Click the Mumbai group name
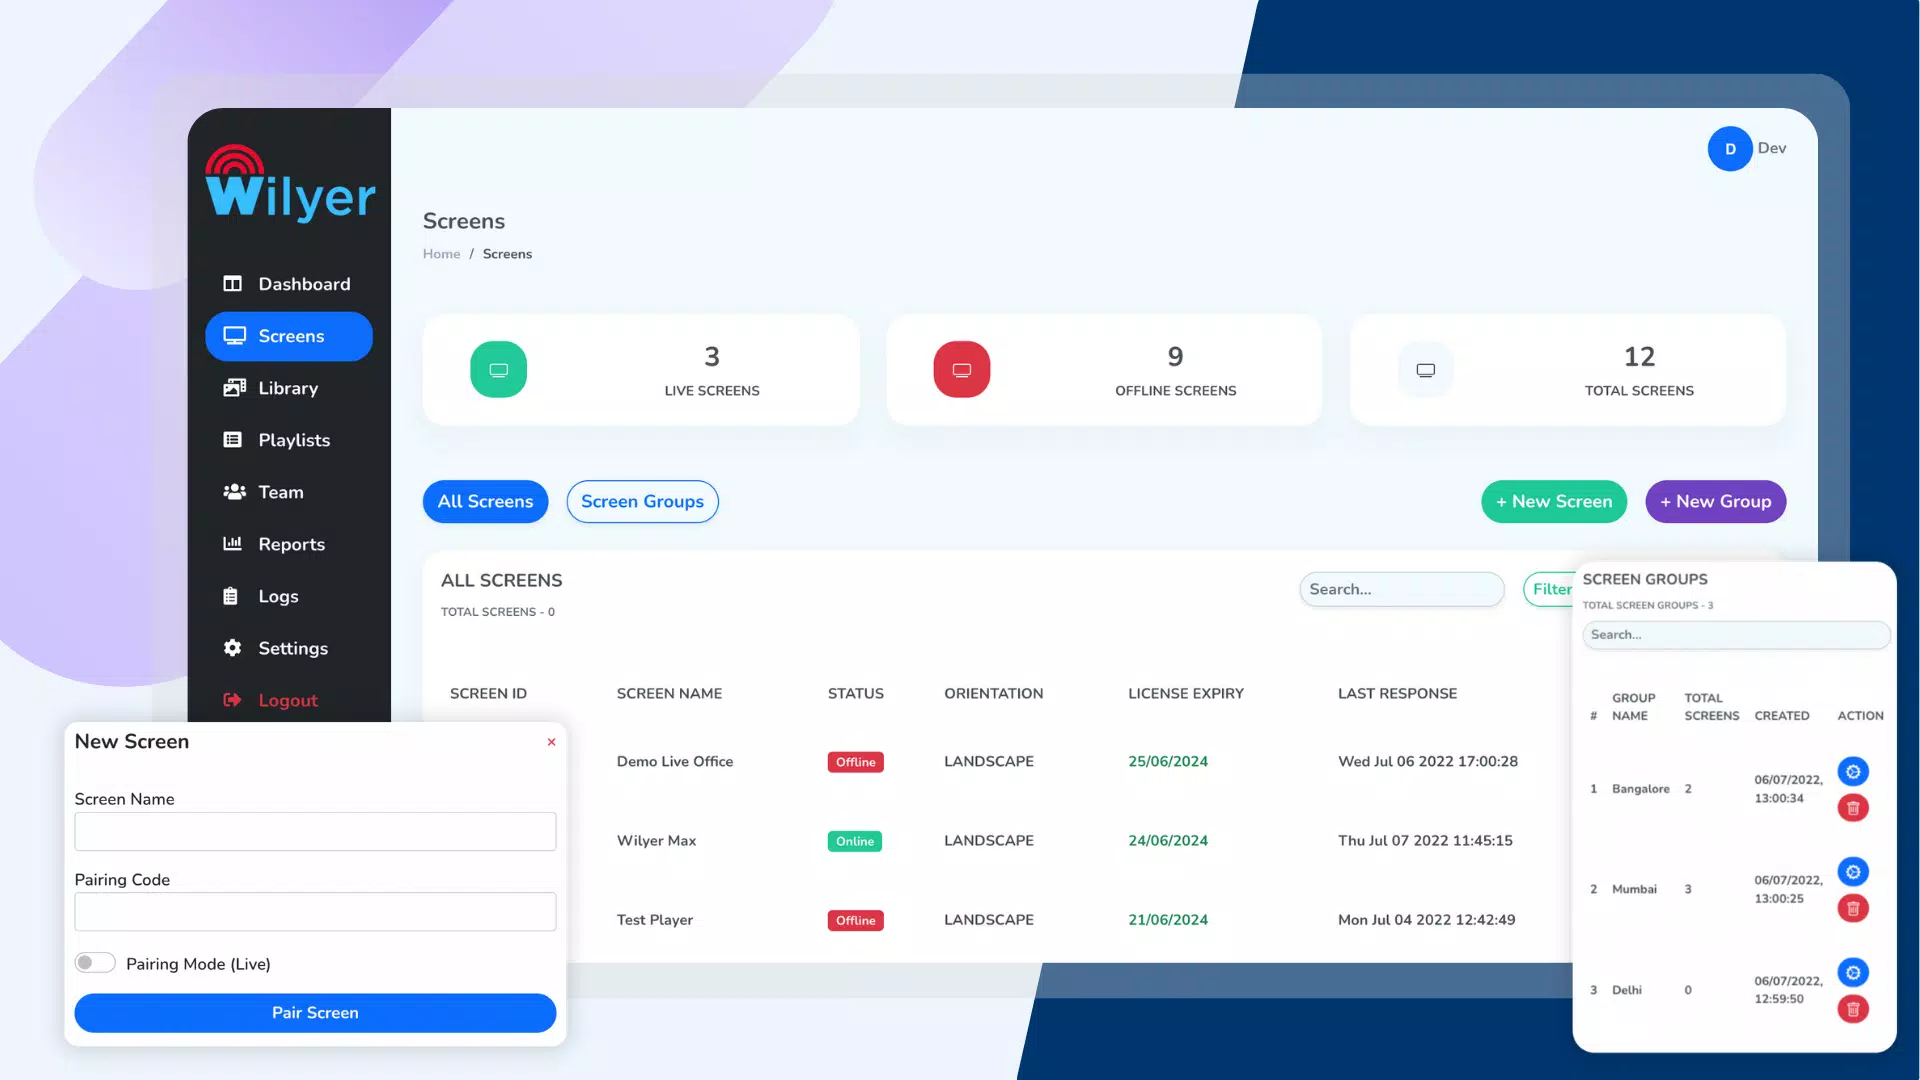Viewport: 1920px width, 1080px height. pyautogui.click(x=1634, y=889)
